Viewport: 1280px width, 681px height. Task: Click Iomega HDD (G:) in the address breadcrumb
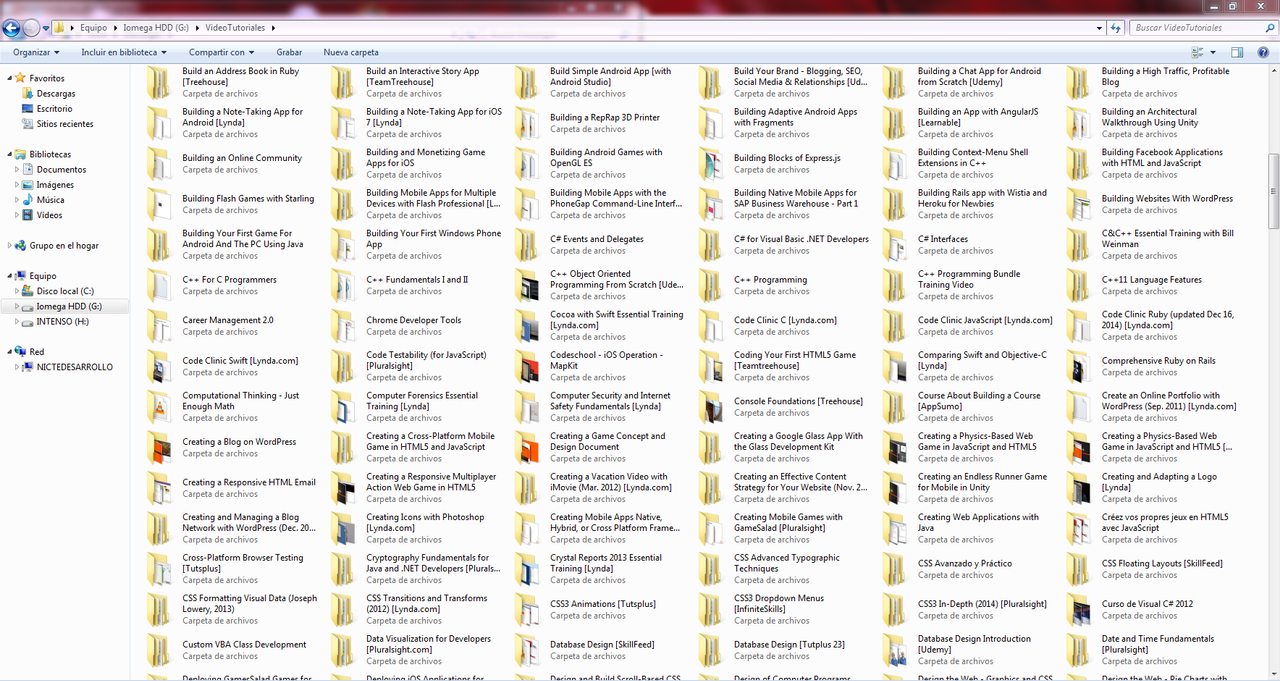point(154,28)
